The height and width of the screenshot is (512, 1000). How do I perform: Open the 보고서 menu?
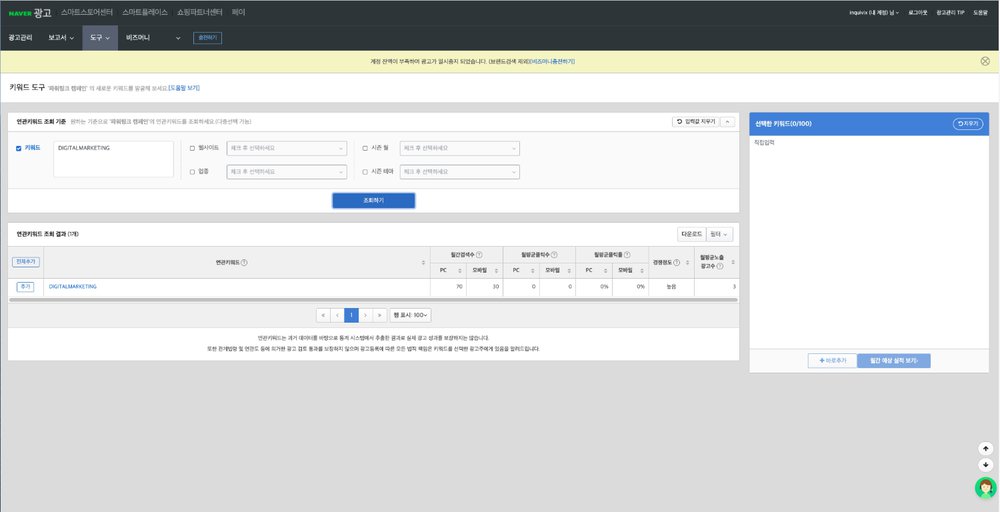point(62,38)
